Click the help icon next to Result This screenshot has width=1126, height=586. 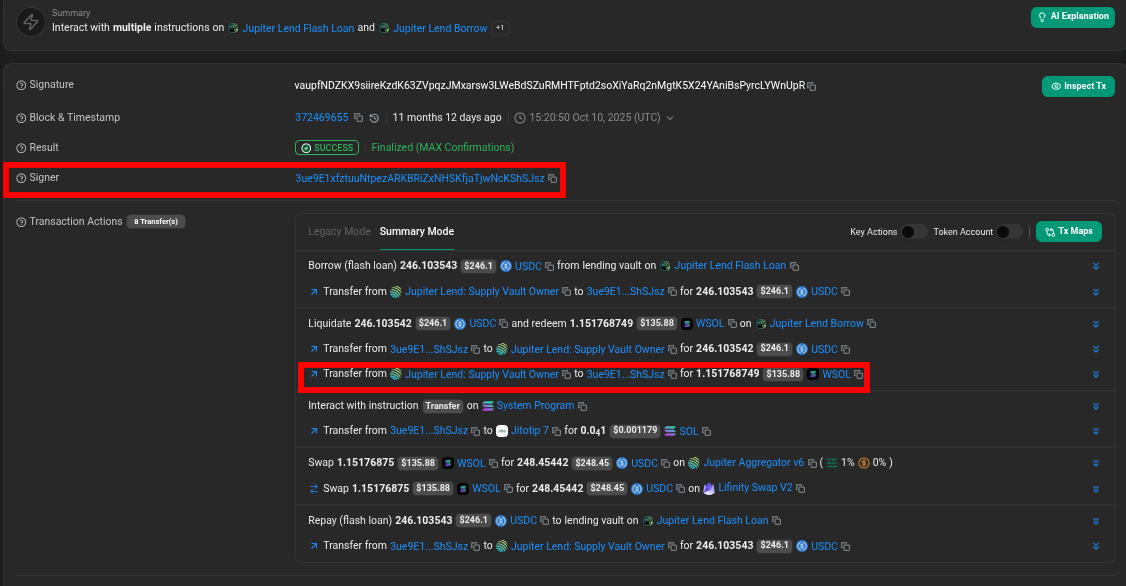point(21,148)
